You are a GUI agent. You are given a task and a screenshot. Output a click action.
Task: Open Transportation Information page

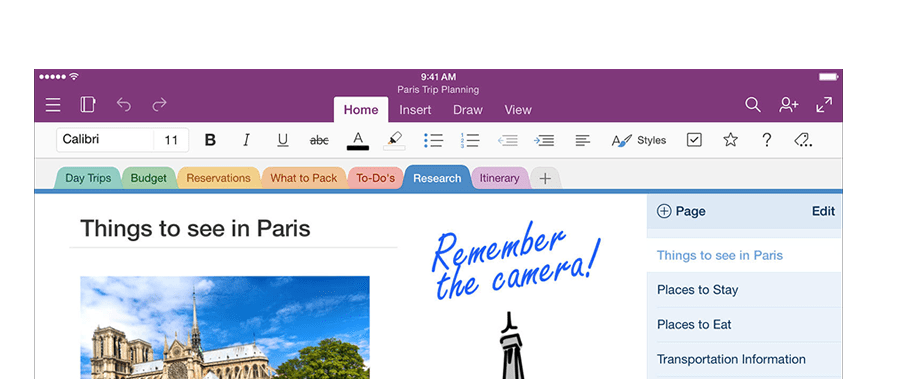(744, 360)
